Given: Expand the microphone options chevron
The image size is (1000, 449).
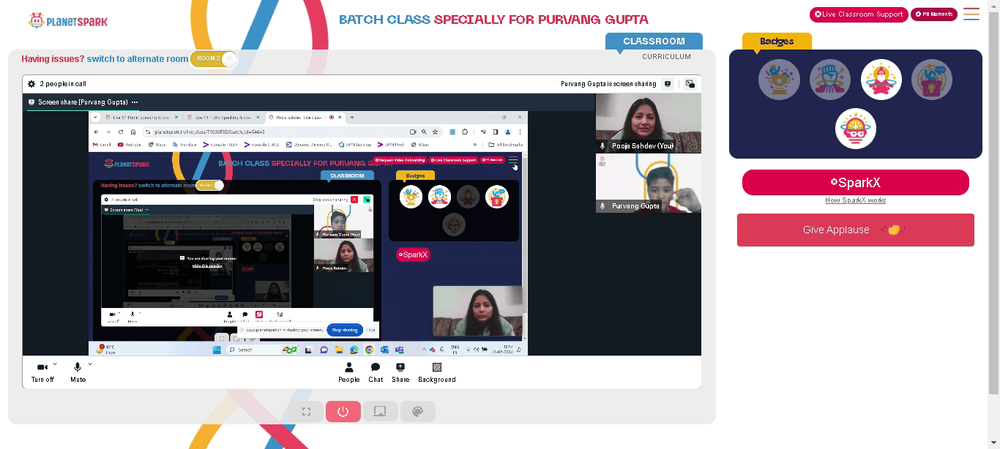Looking at the screenshot, I should tap(89, 364).
